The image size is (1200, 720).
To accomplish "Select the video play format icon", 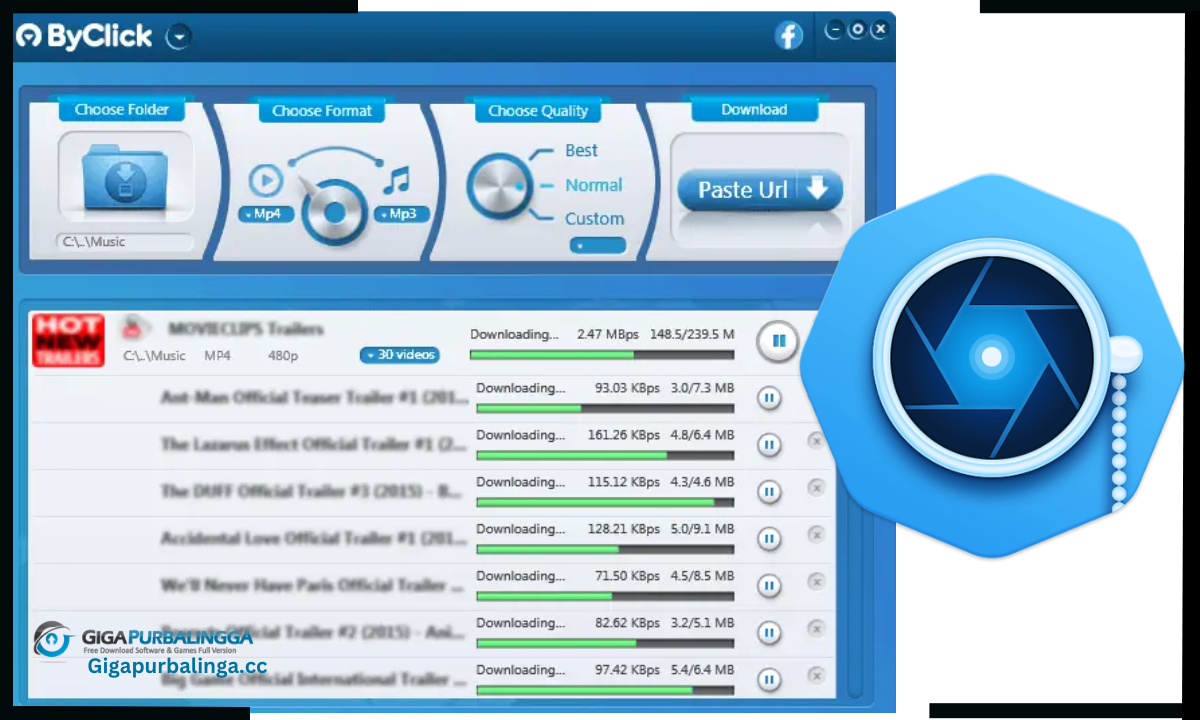I will (x=265, y=181).
